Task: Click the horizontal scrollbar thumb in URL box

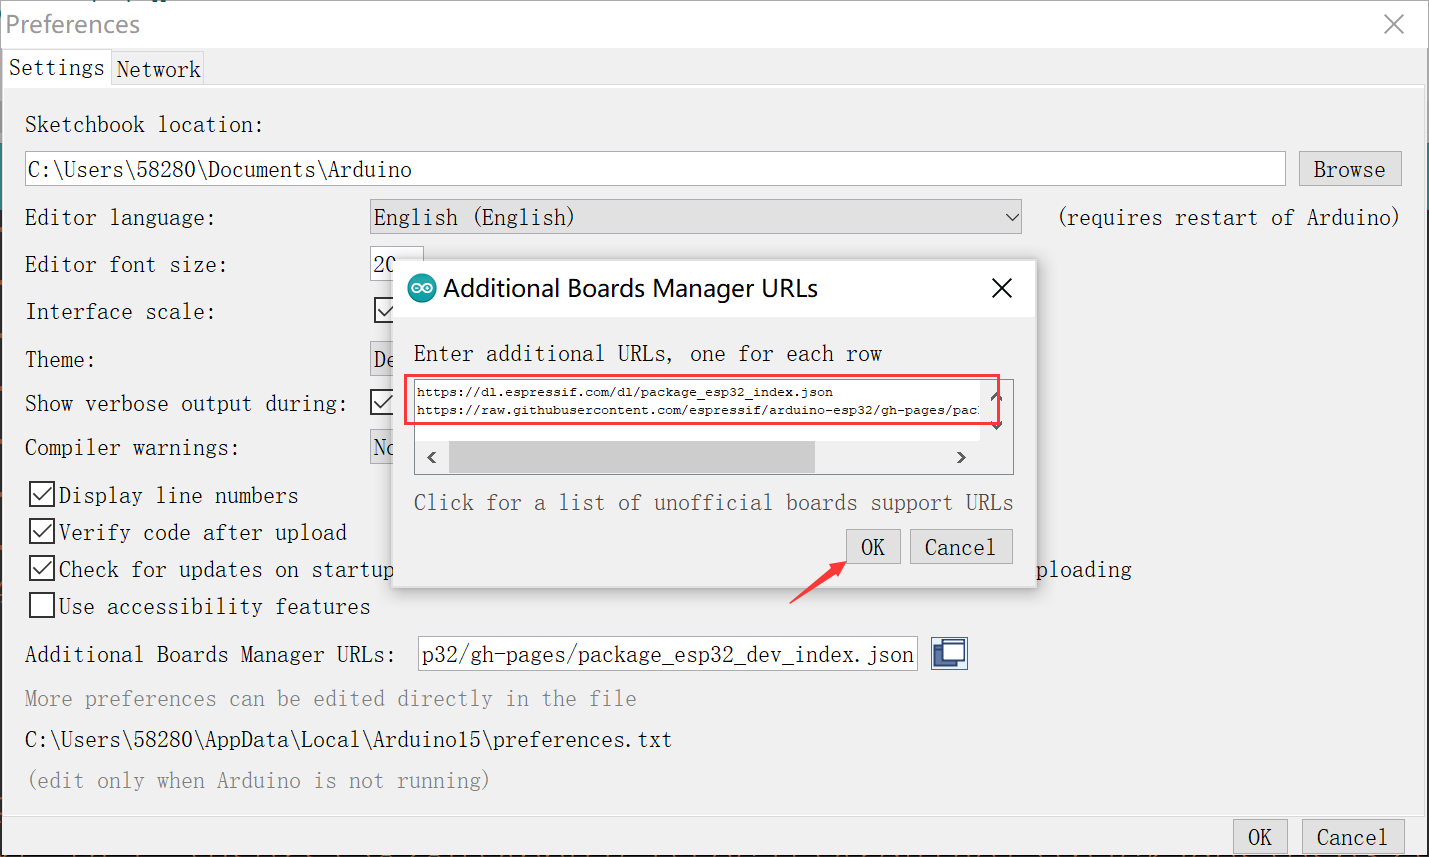Action: 632,457
